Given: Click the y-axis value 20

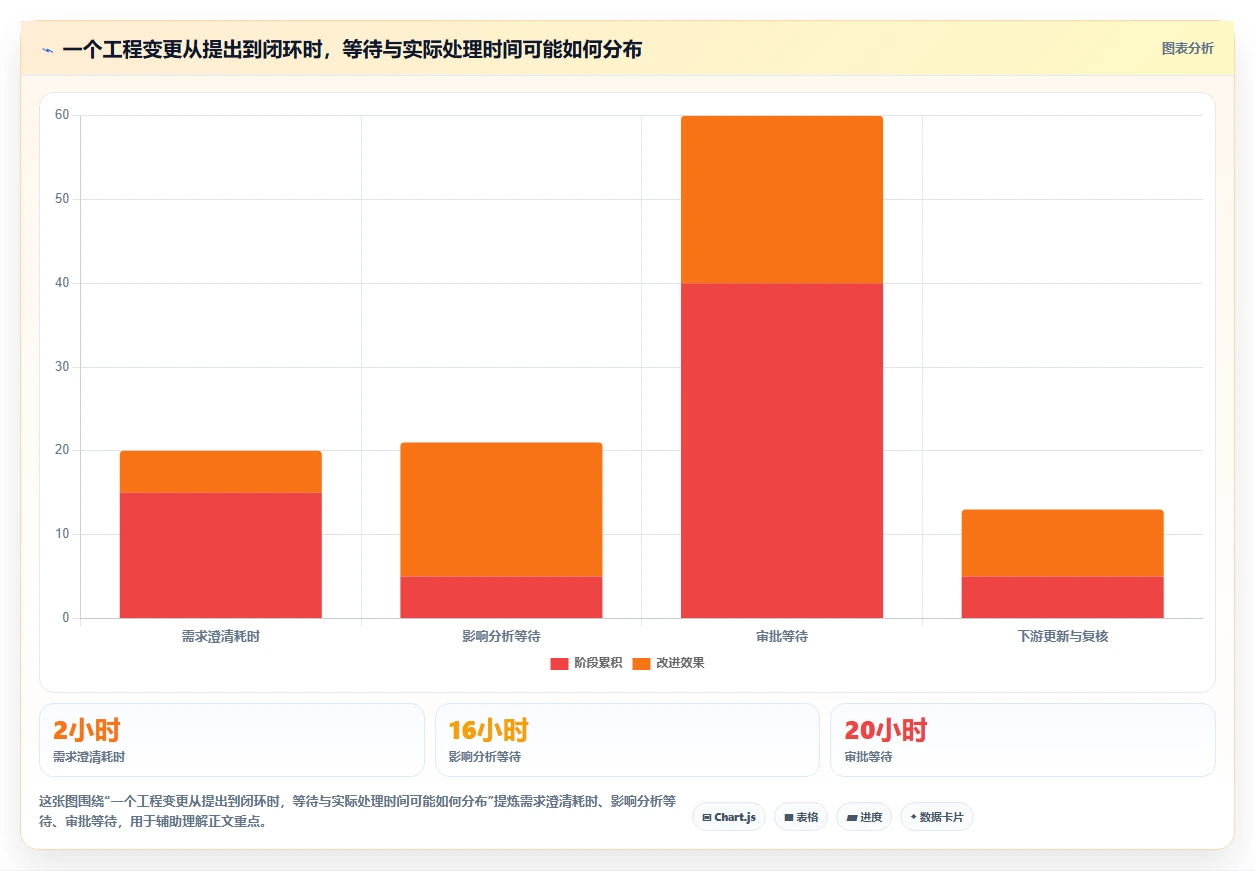Looking at the screenshot, I should tap(62, 450).
